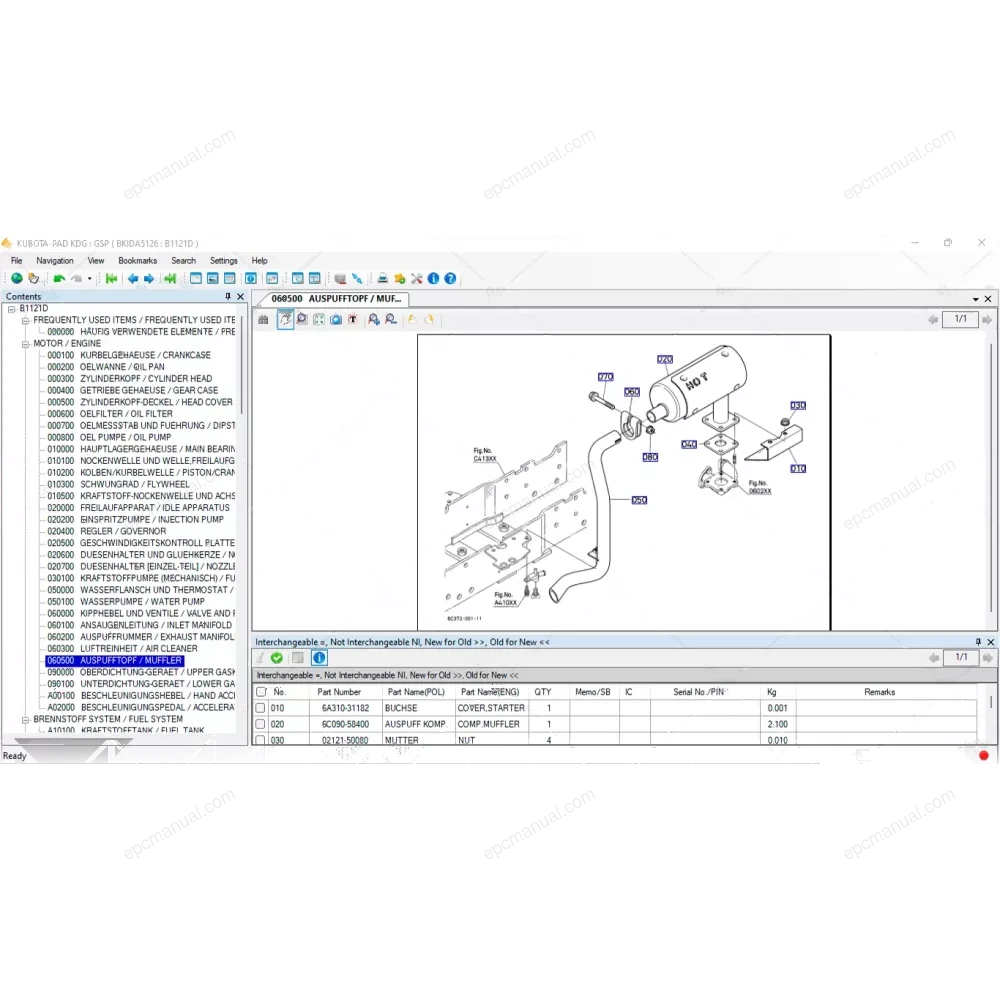Select 020400 REGLER / GOVERNOR
Screen dimensions: 1000x1000
pos(107,531)
